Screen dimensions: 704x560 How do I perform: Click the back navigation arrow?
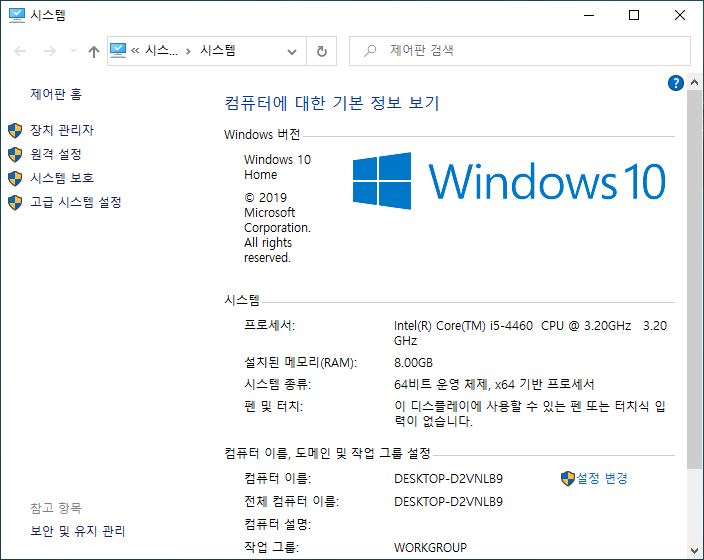(20, 51)
